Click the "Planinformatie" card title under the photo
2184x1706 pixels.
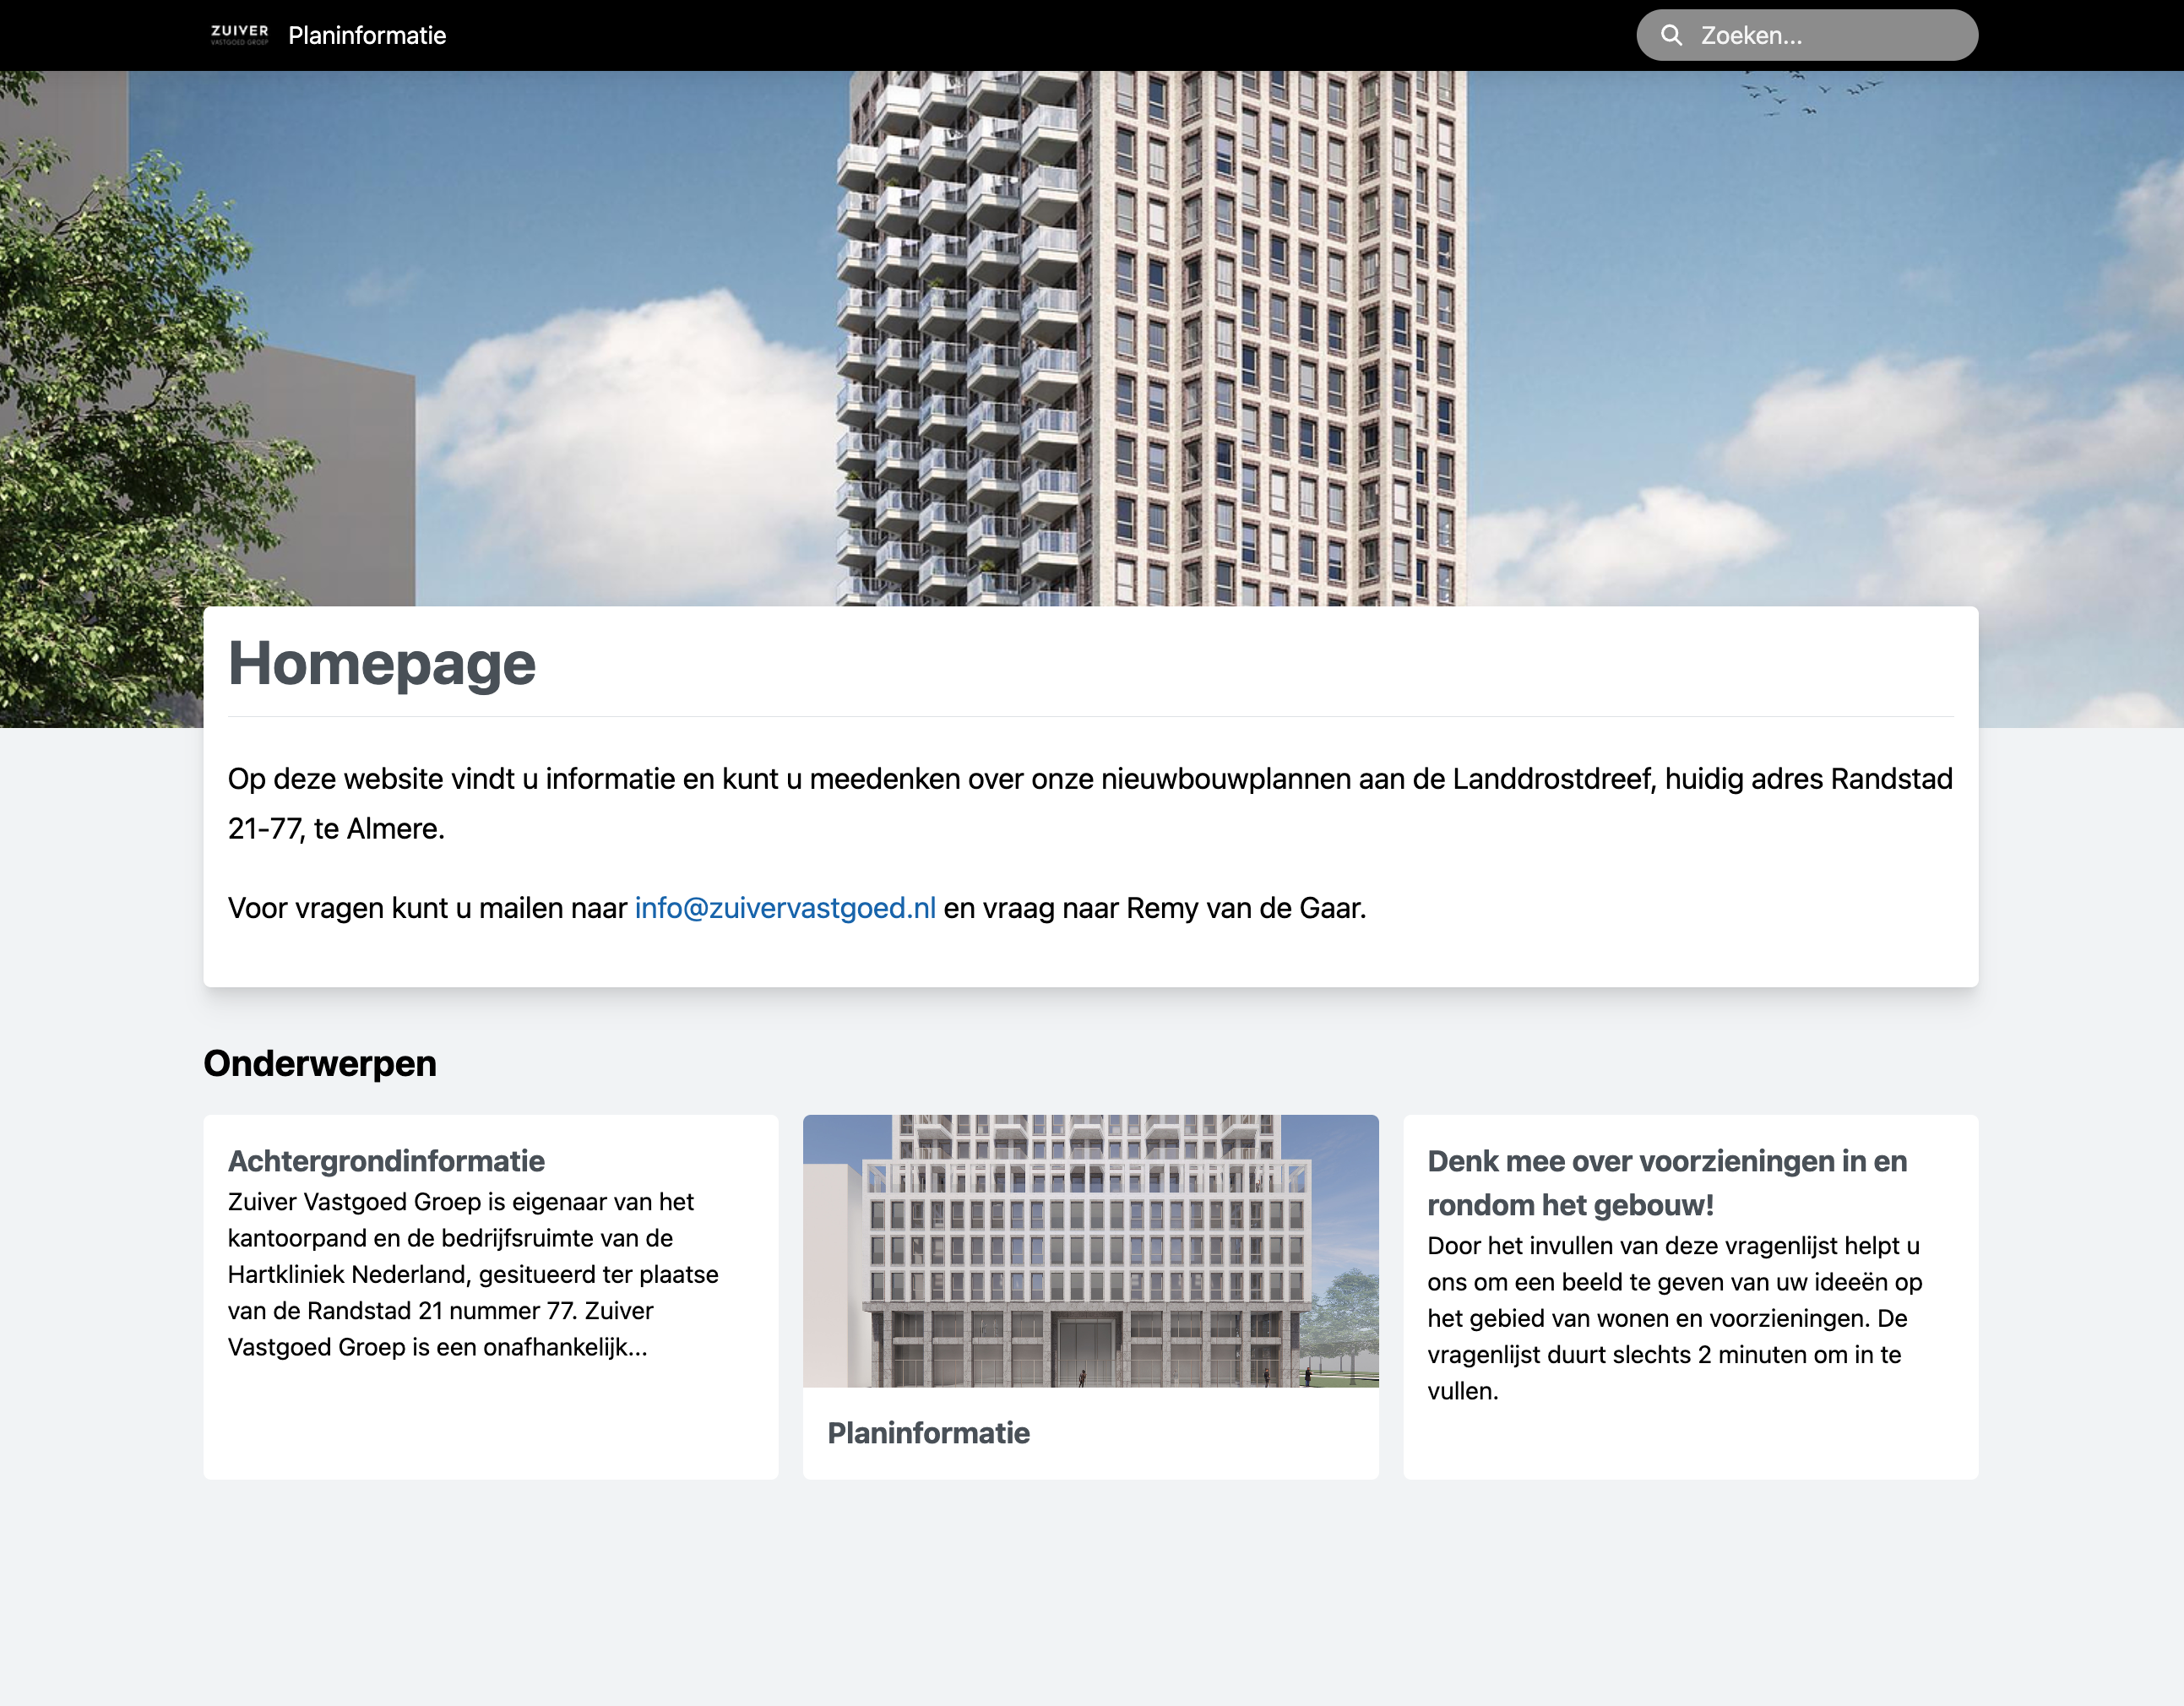(x=928, y=1433)
